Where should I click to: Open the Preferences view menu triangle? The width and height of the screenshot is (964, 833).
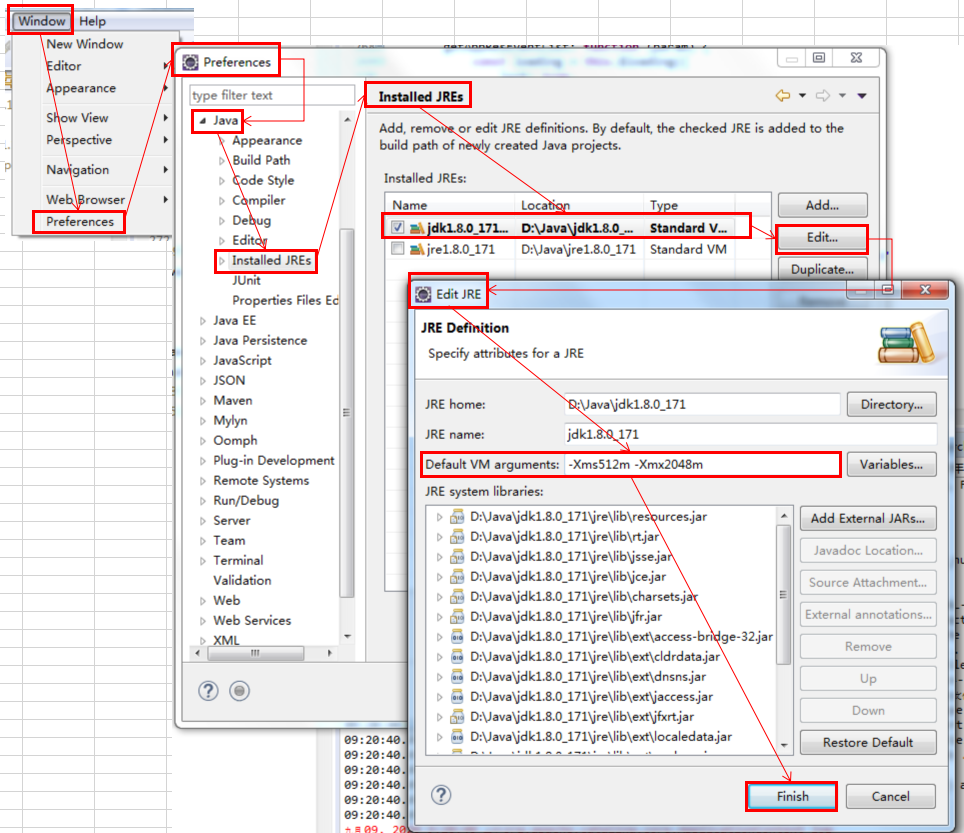[x=862, y=96]
